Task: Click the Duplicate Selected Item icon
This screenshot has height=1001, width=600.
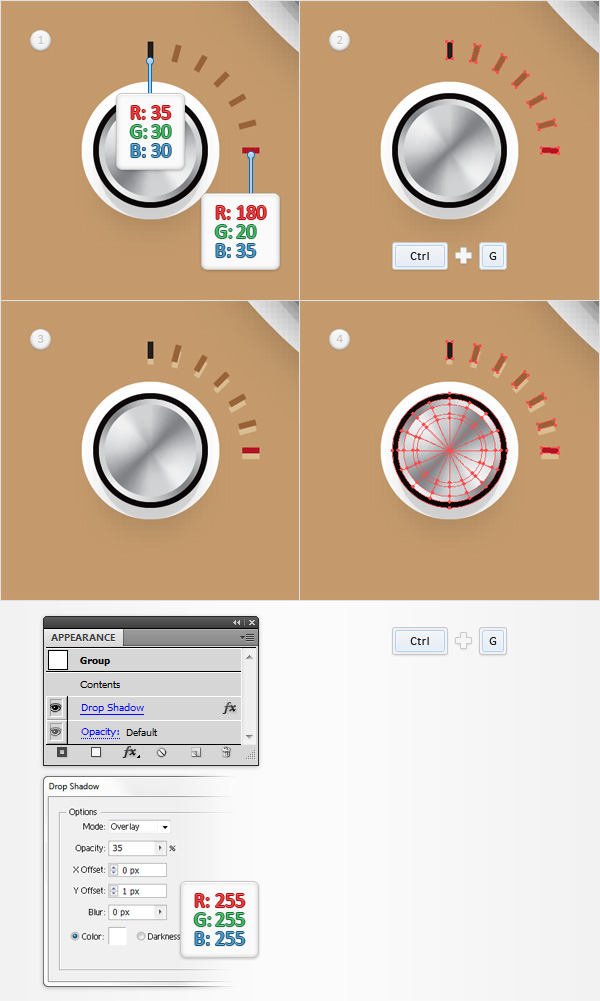Action: point(196,752)
